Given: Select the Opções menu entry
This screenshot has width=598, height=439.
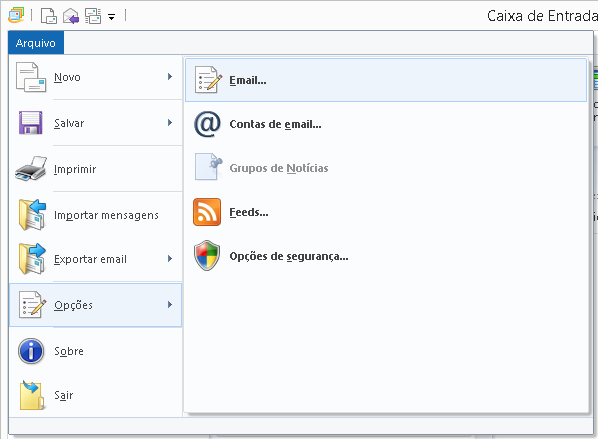Looking at the screenshot, I should pos(95,305).
